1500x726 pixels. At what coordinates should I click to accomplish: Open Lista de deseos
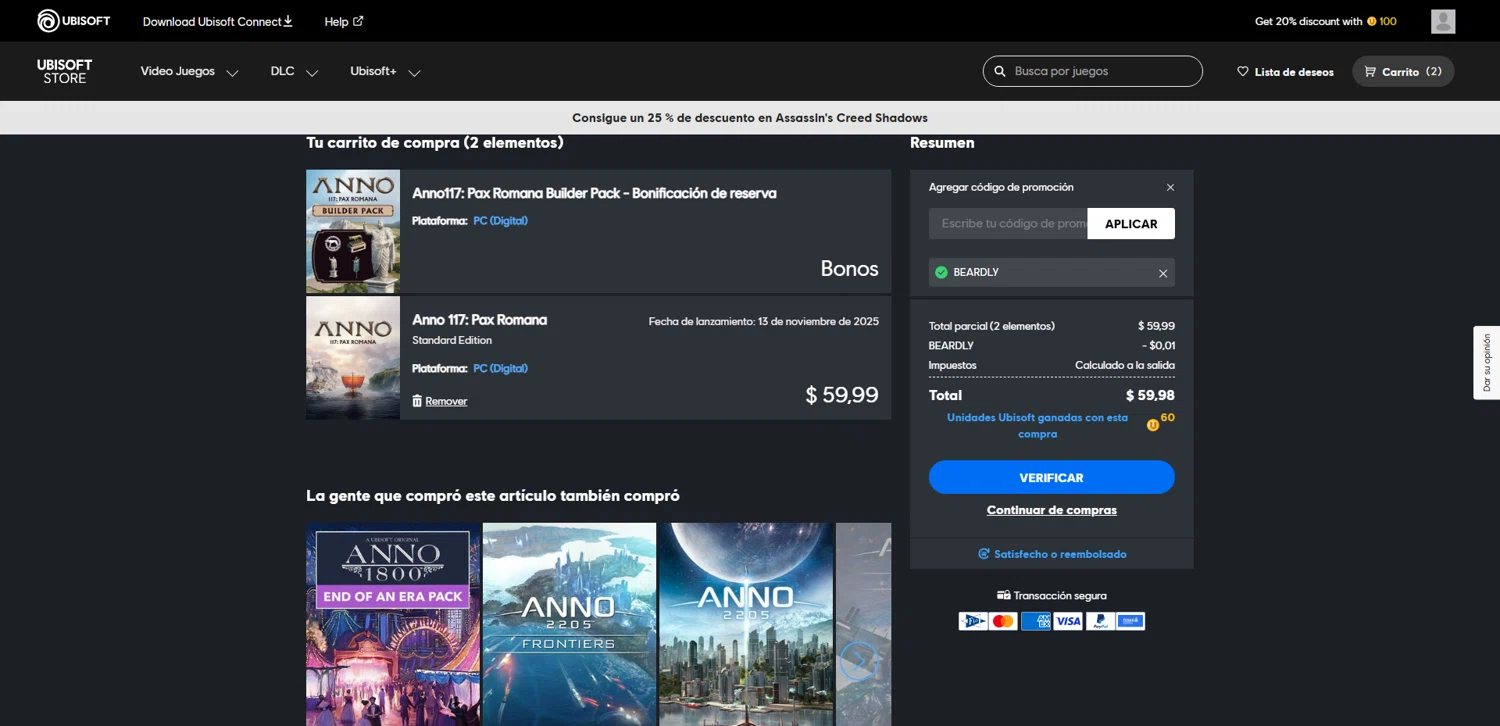point(1285,72)
